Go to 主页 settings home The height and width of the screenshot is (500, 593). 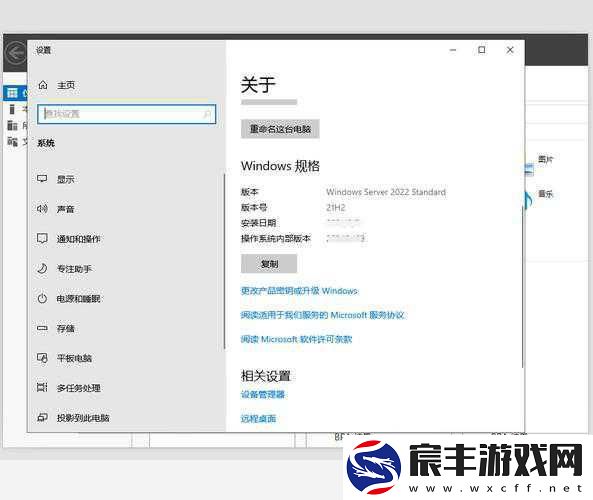[x=66, y=85]
